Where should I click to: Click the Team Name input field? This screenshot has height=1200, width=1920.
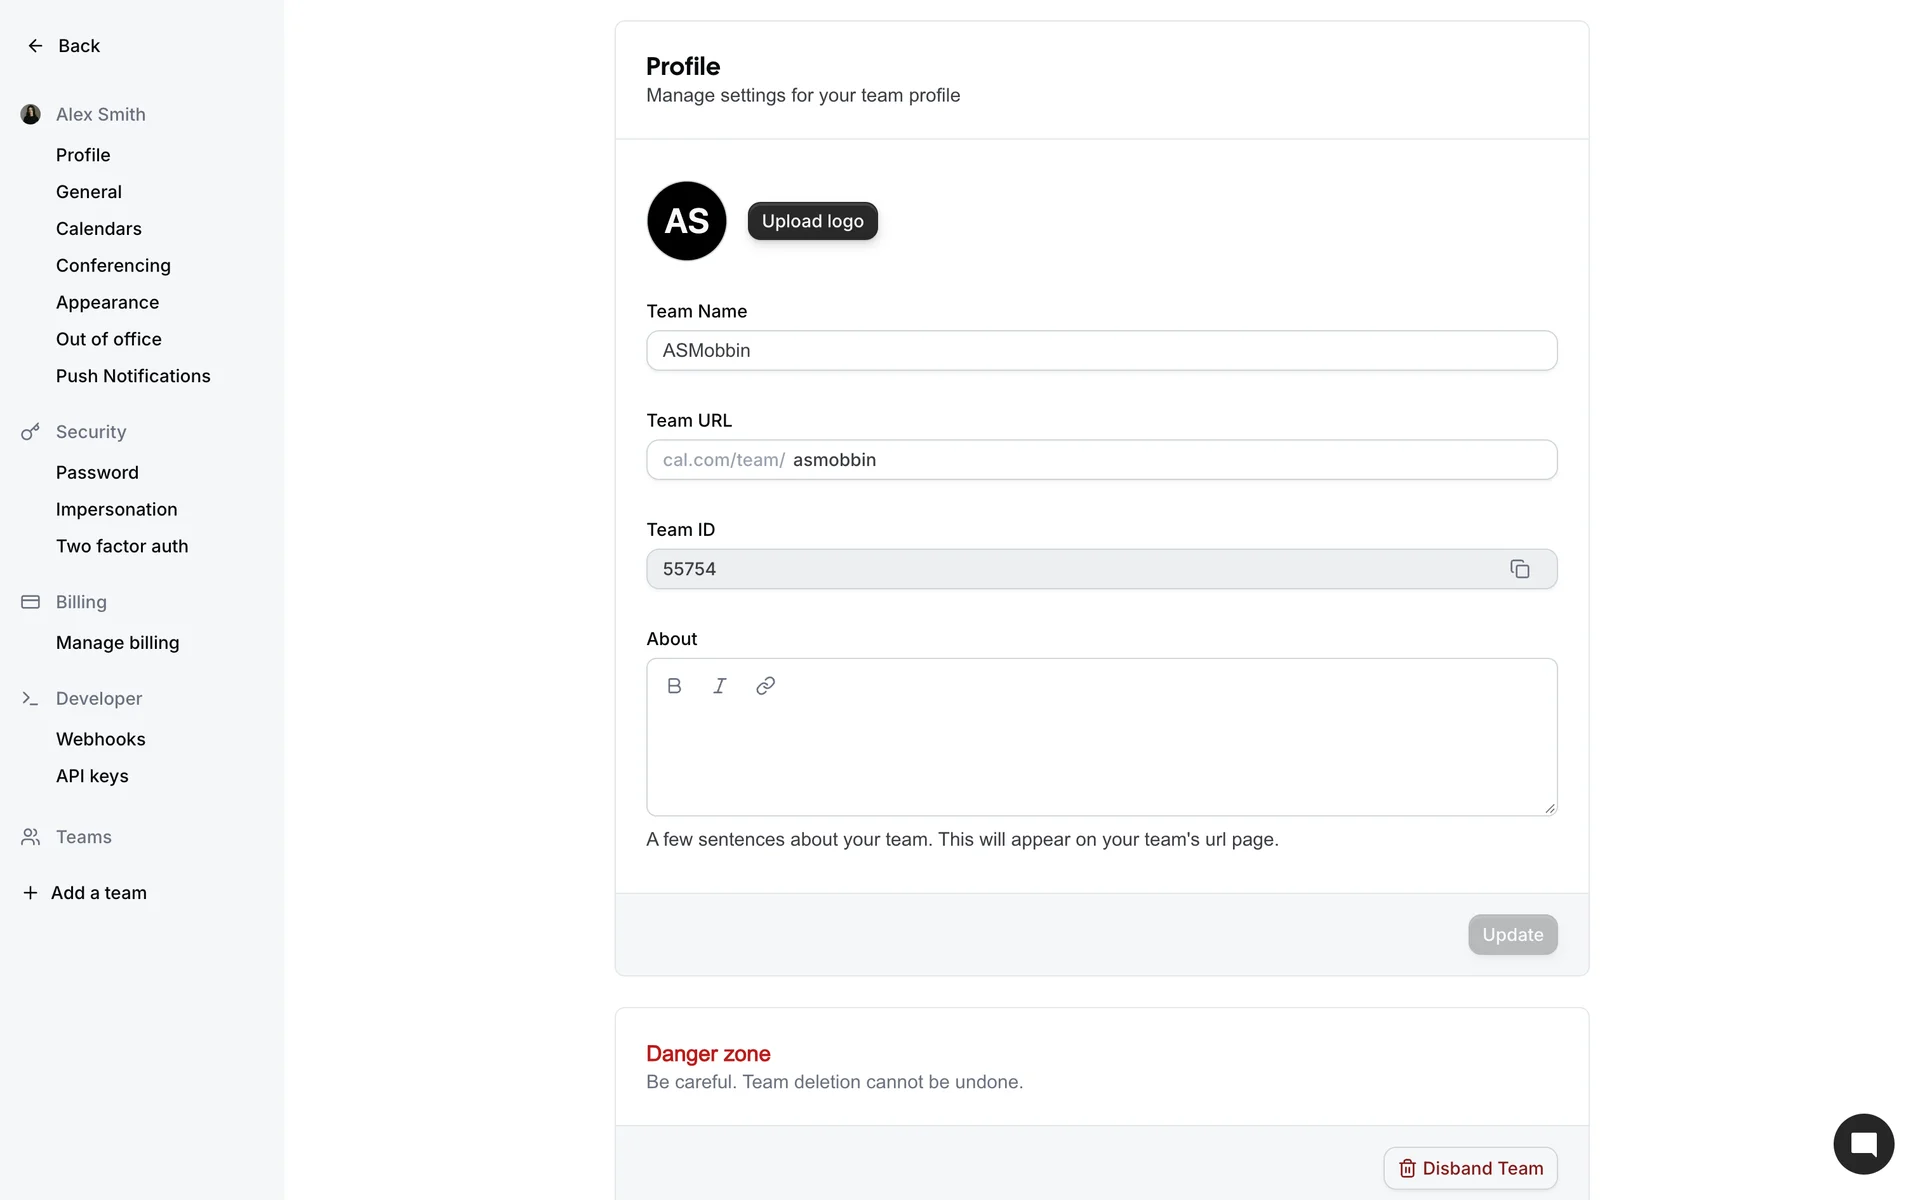pyautogui.click(x=1100, y=351)
